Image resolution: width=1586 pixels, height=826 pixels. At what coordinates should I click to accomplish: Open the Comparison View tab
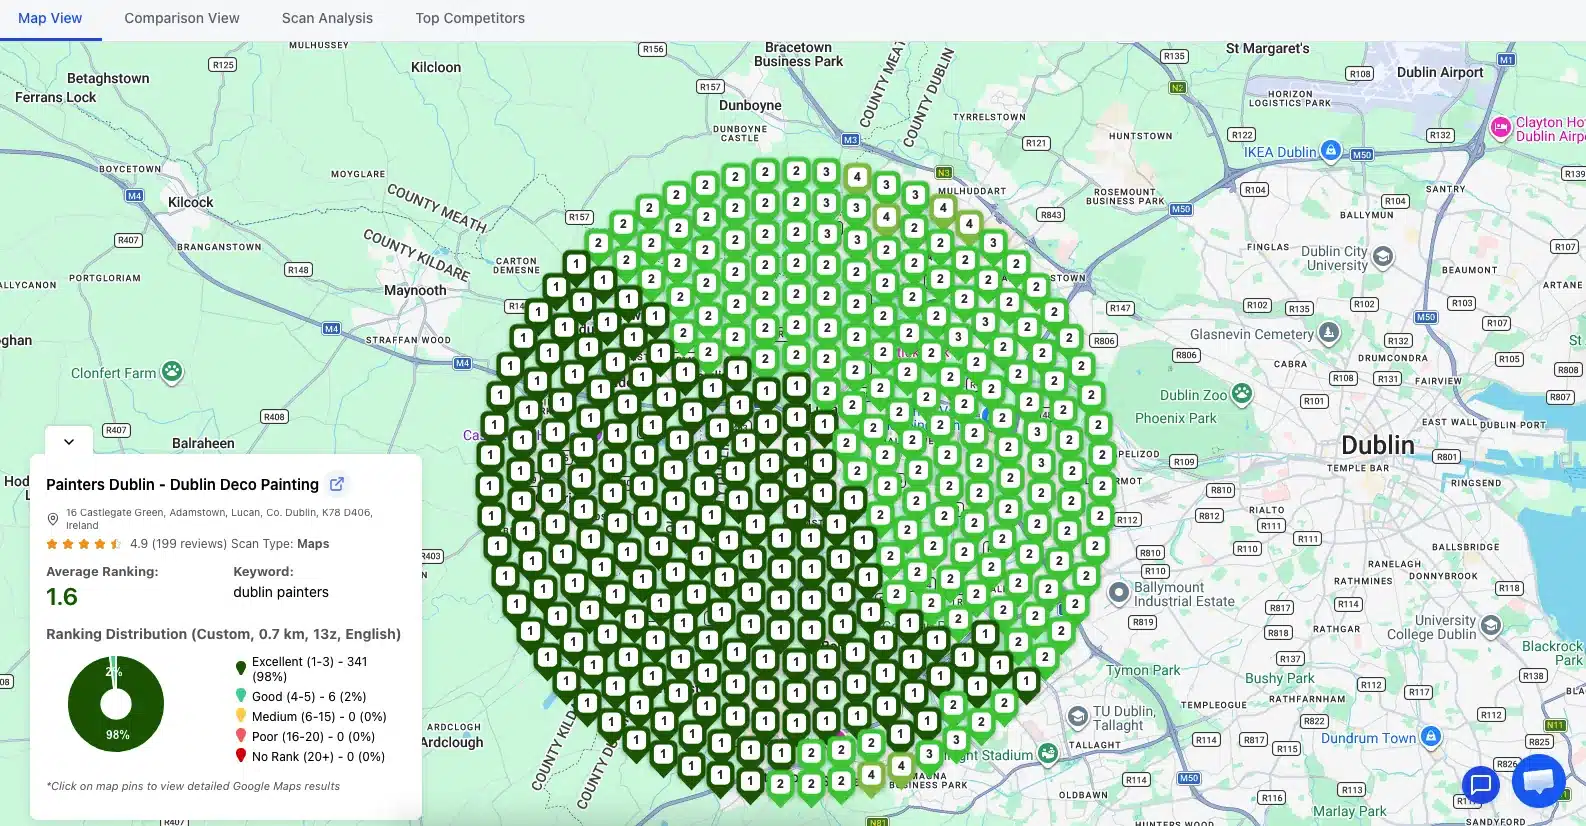[x=182, y=18]
